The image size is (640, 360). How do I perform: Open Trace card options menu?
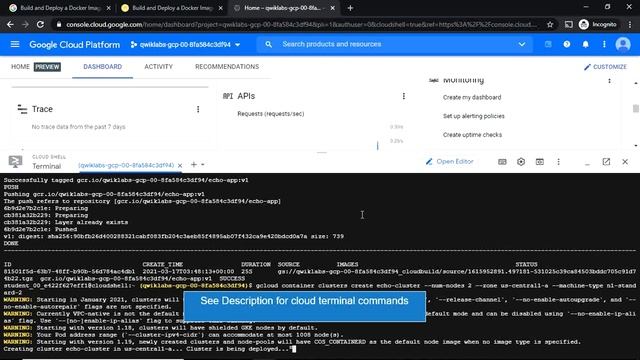tap(198, 109)
